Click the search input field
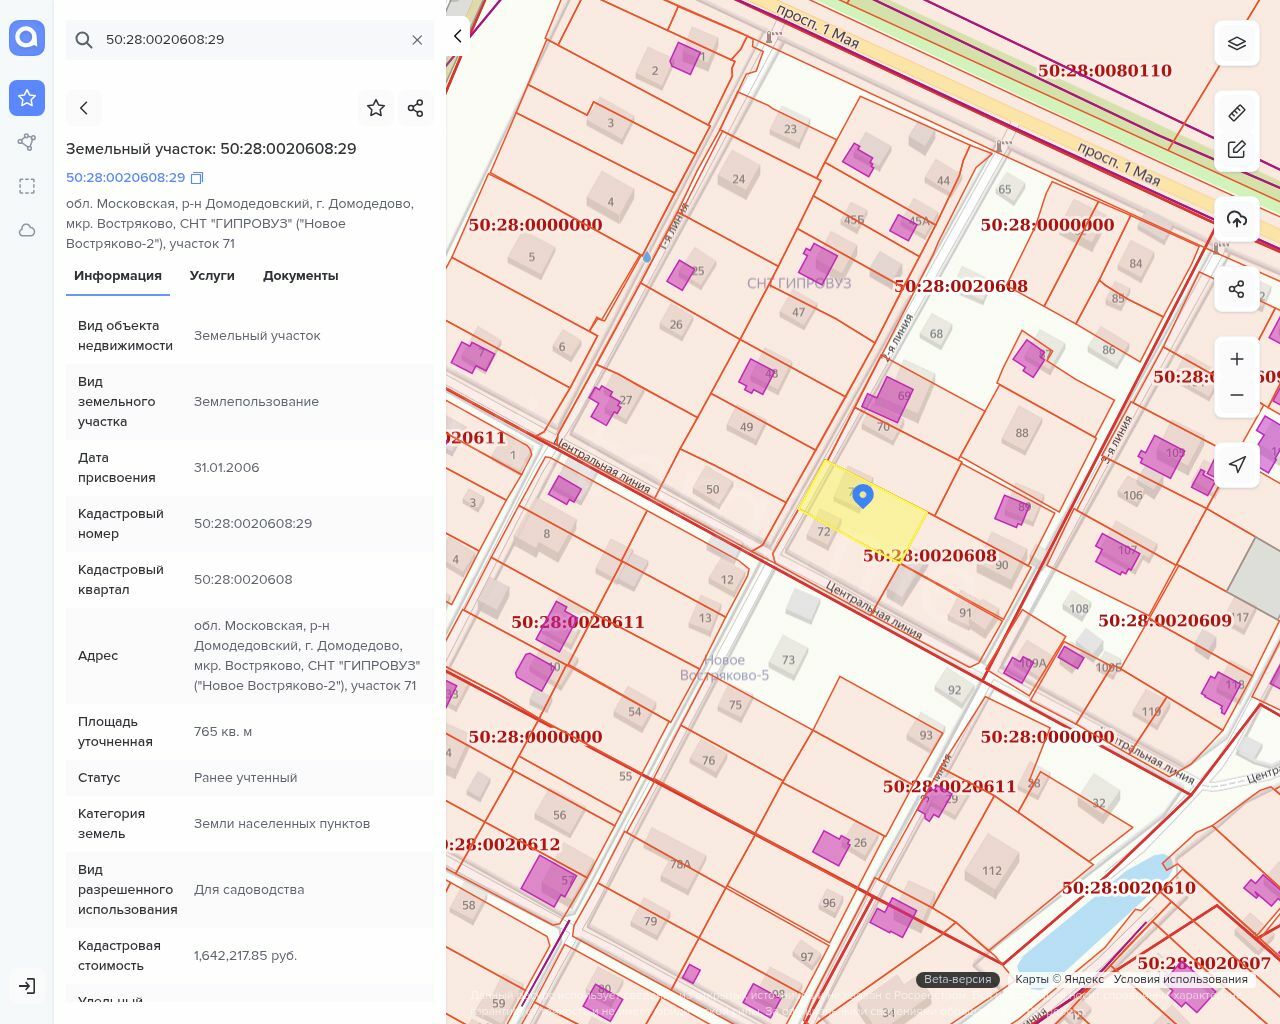This screenshot has width=1280, height=1024. (250, 40)
